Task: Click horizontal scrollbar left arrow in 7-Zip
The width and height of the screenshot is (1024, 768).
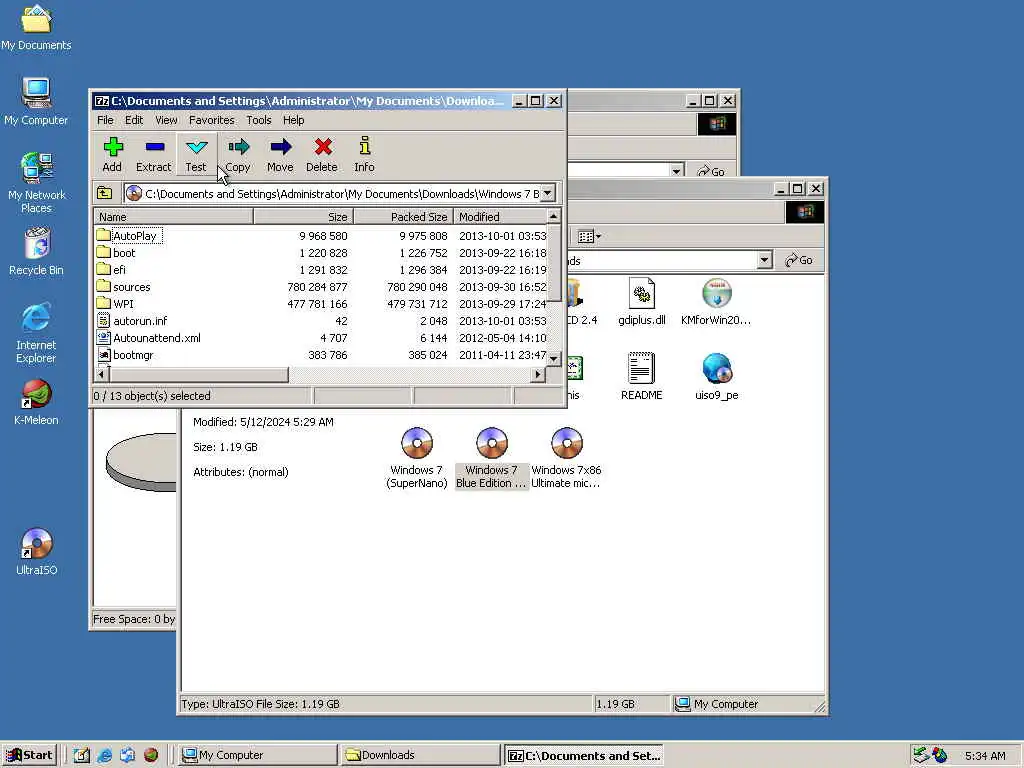Action: coord(101,374)
